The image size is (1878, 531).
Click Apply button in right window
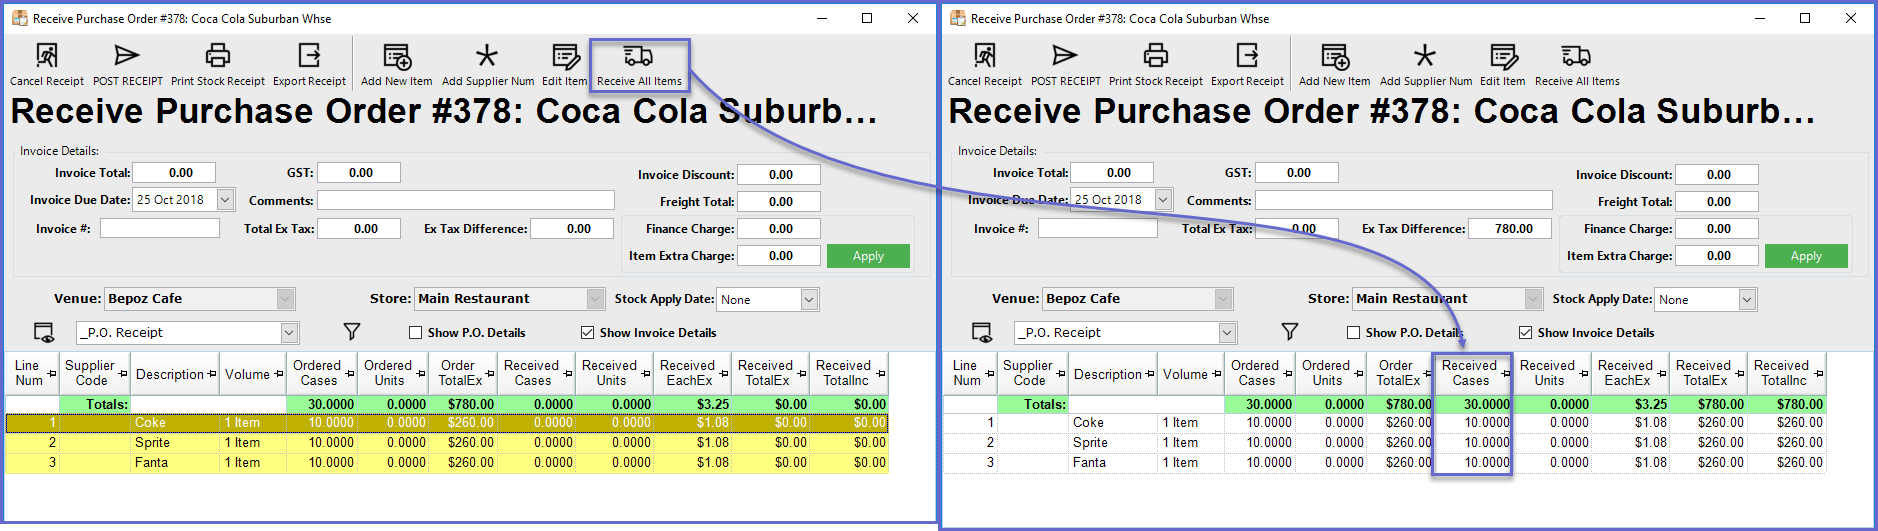(x=1806, y=256)
